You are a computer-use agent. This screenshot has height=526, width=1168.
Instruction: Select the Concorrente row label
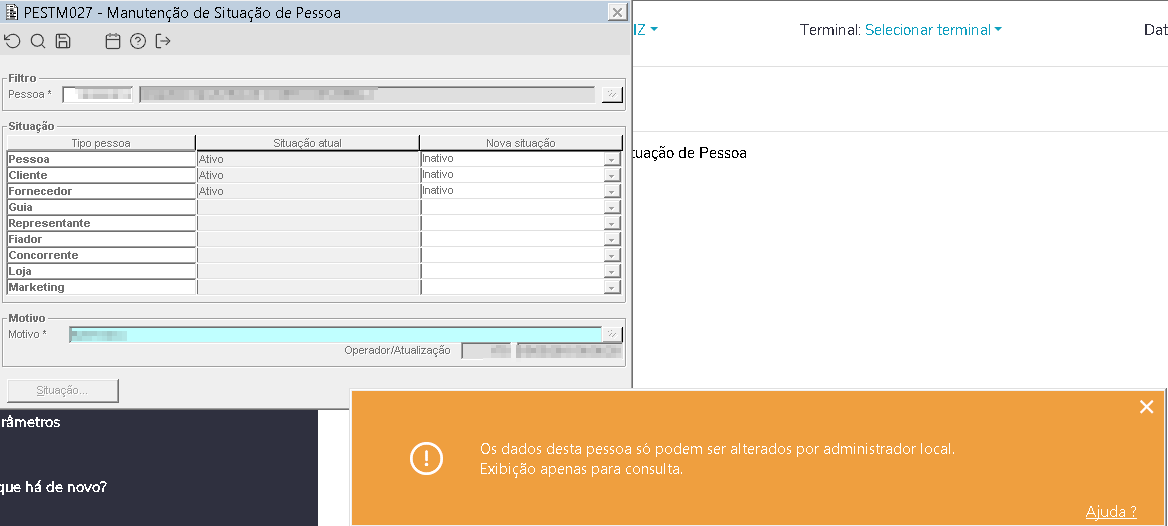tap(101, 255)
